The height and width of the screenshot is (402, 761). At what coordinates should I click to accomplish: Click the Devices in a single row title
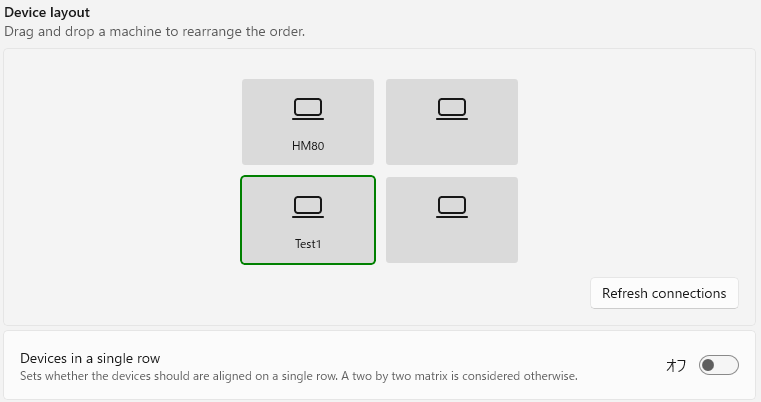pyautogui.click(x=90, y=358)
